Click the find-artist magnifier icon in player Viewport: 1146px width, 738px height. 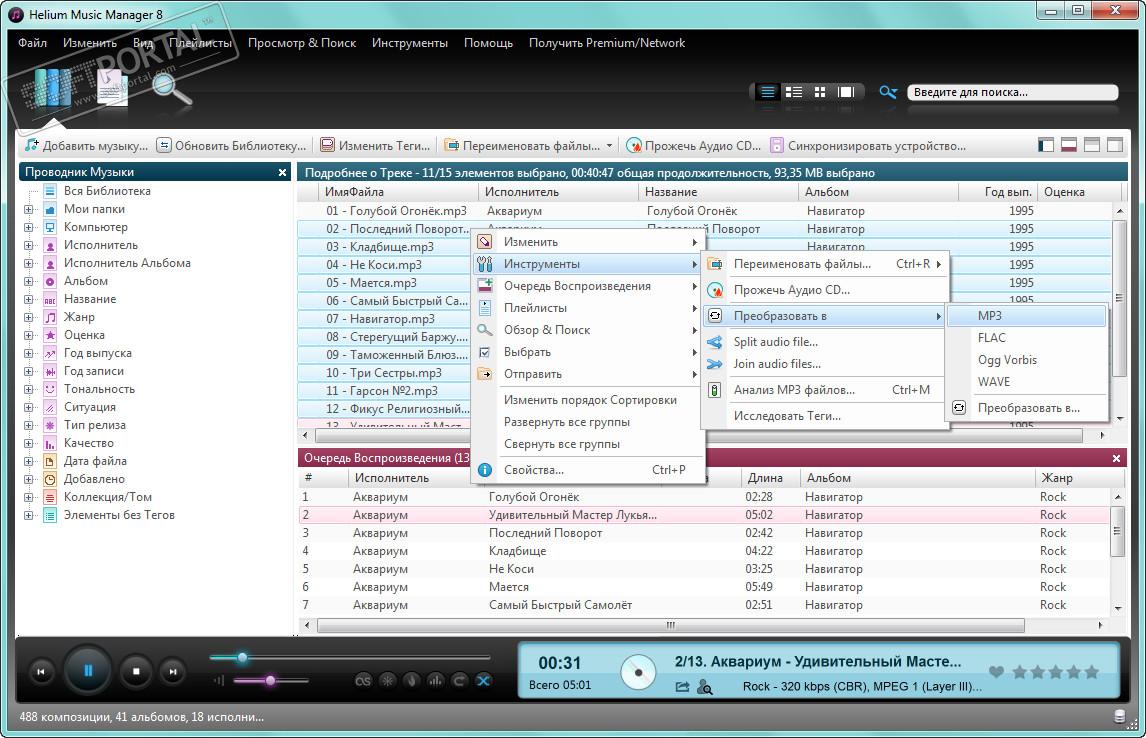pos(705,687)
